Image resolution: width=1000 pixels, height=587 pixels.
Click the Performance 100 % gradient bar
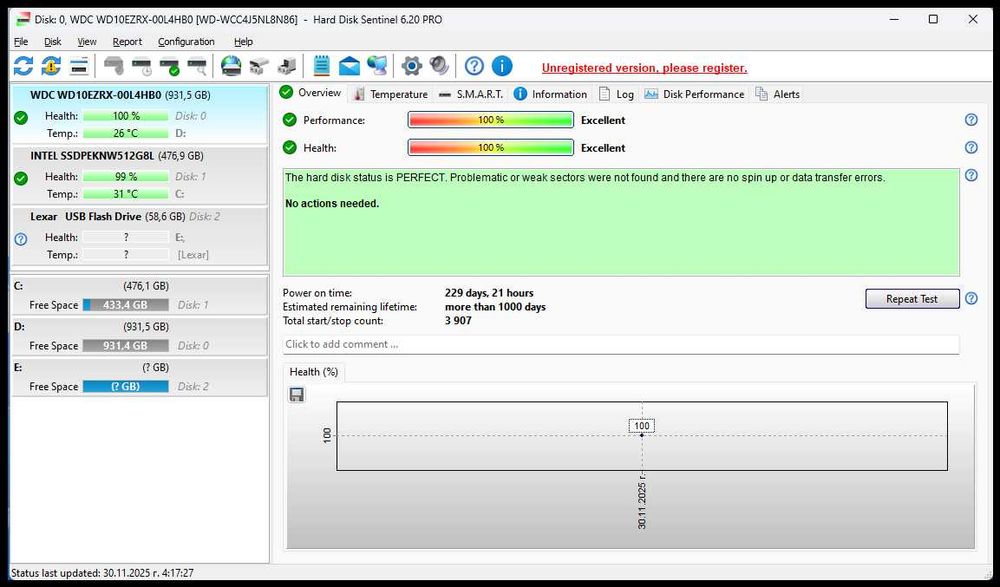pyautogui.click(x=490, y=120)
